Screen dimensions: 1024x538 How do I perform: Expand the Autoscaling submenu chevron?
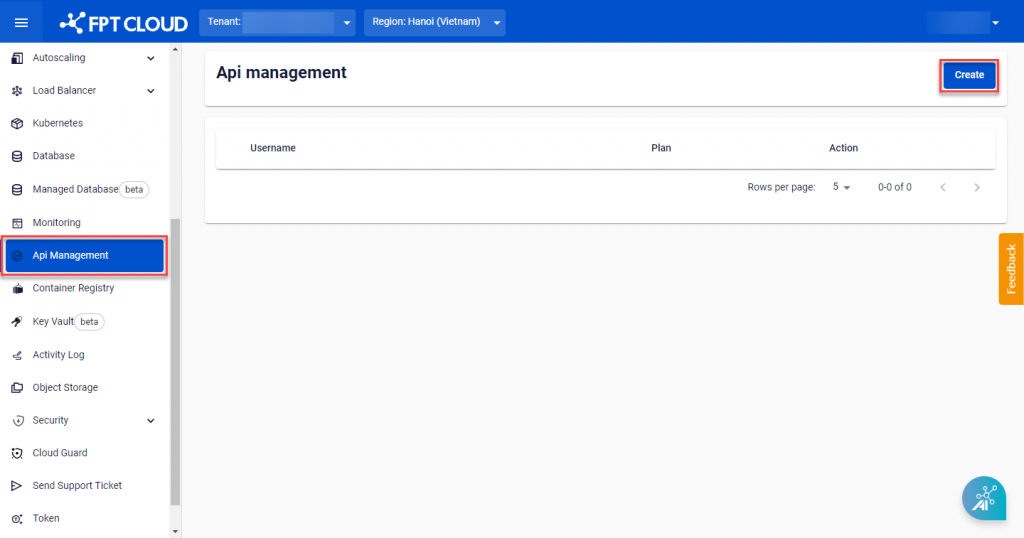click(x=151, y=58)
